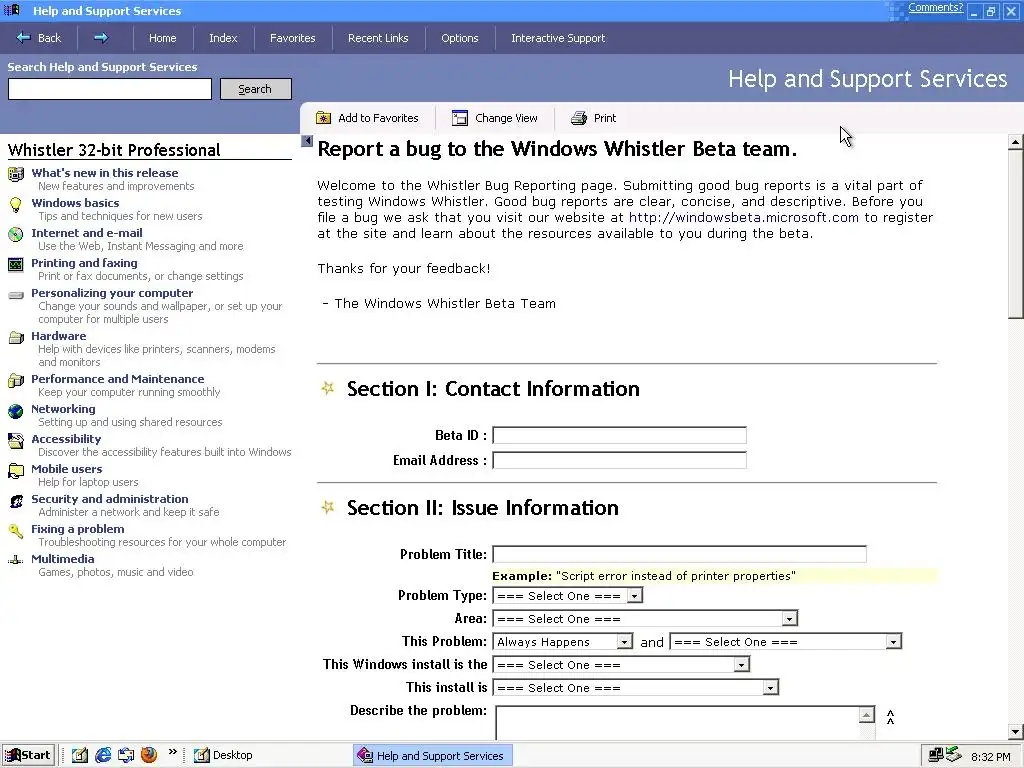Click the Help and Support Services taskbar button
Viewport: 1024px width, 768px height.
(x=433, y=756)
